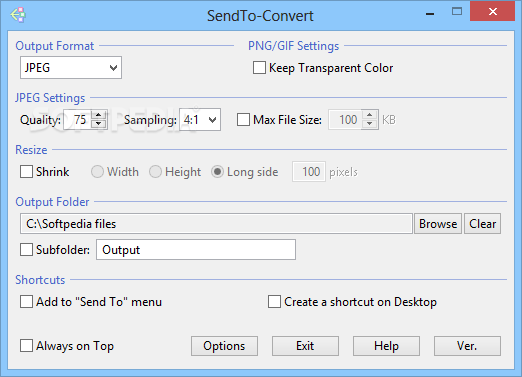Open the Options dialog
The image size is (522, 377).
point(224,346)
